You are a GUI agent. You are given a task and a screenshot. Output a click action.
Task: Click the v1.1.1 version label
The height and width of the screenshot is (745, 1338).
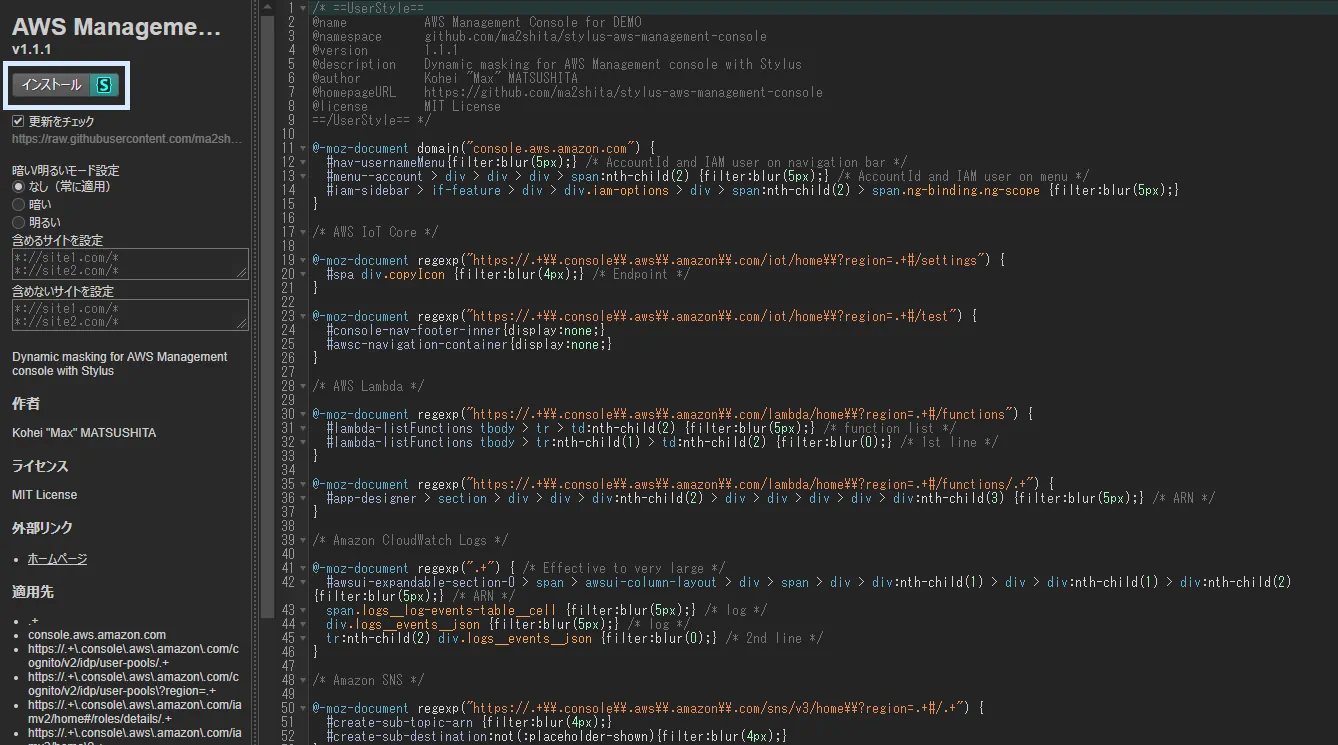click(x=32, y=49)
